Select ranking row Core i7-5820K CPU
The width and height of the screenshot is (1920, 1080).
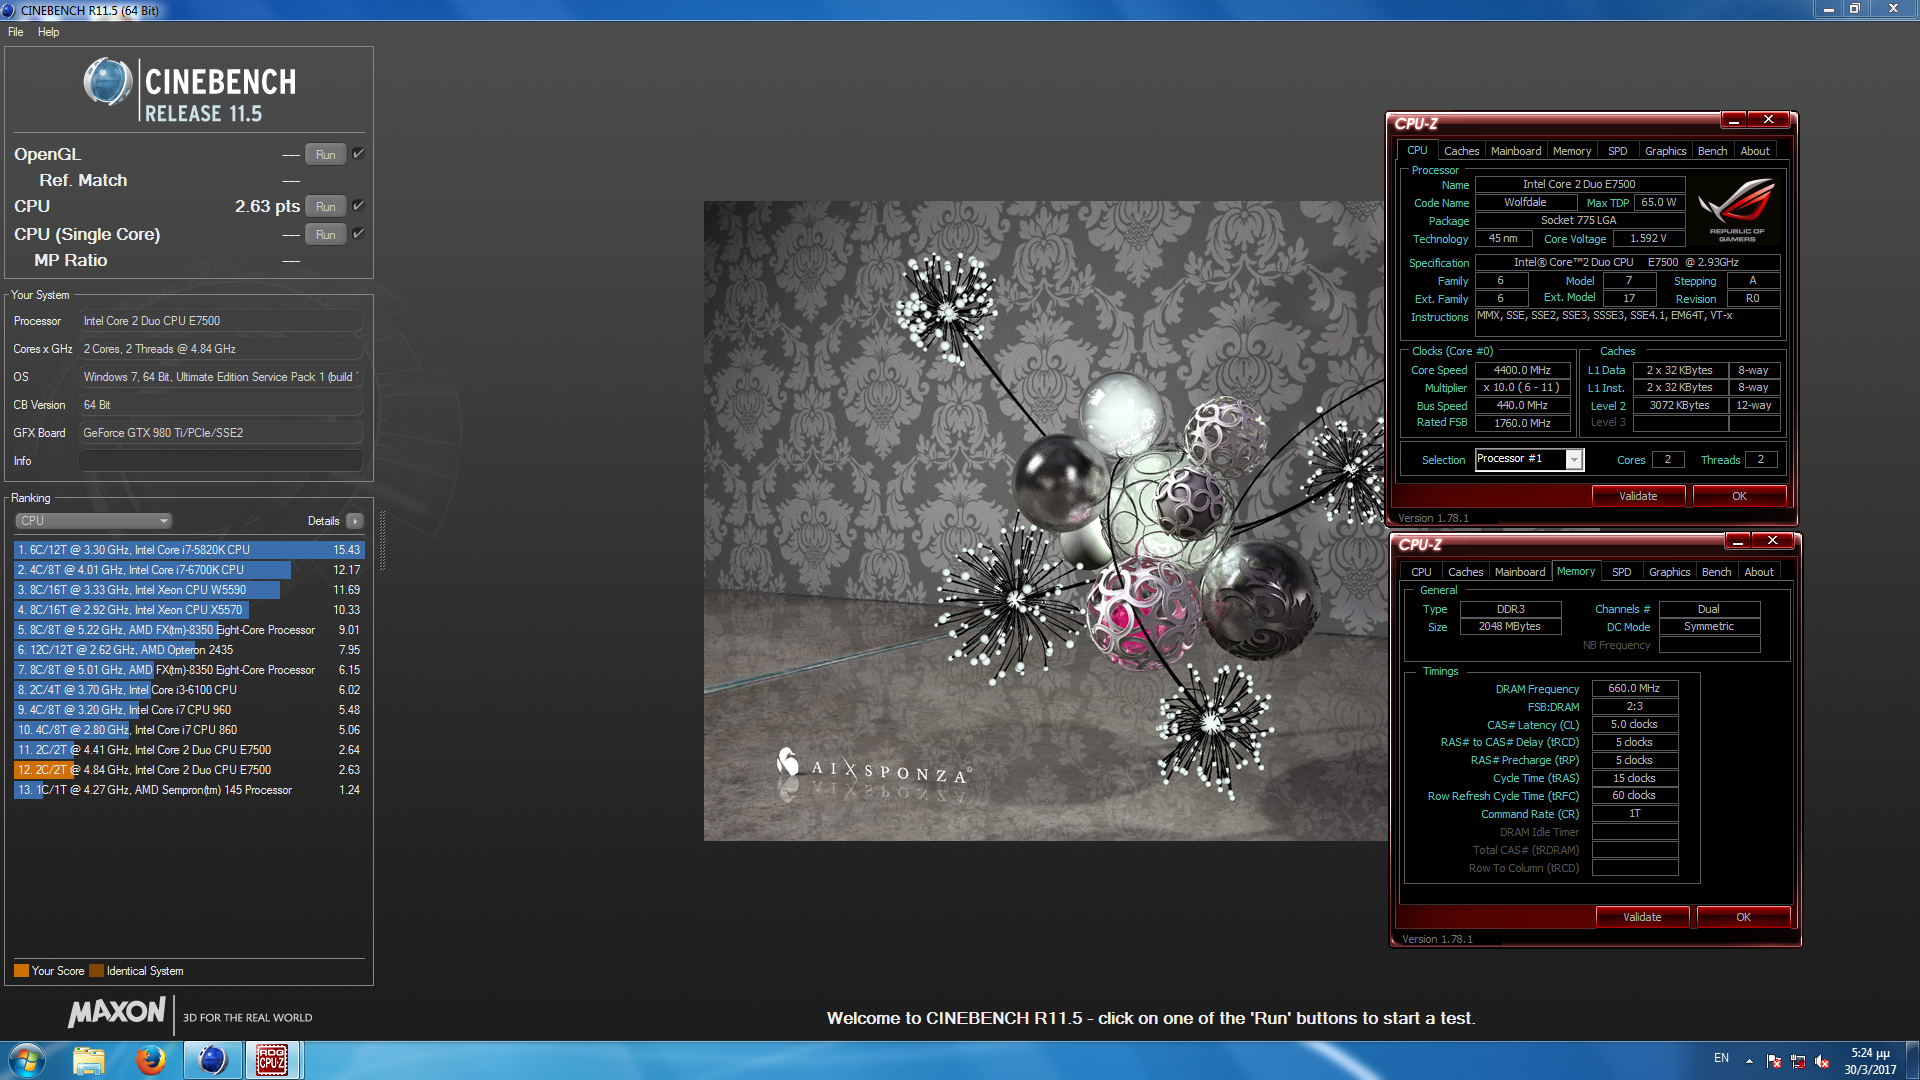(188, 550)
